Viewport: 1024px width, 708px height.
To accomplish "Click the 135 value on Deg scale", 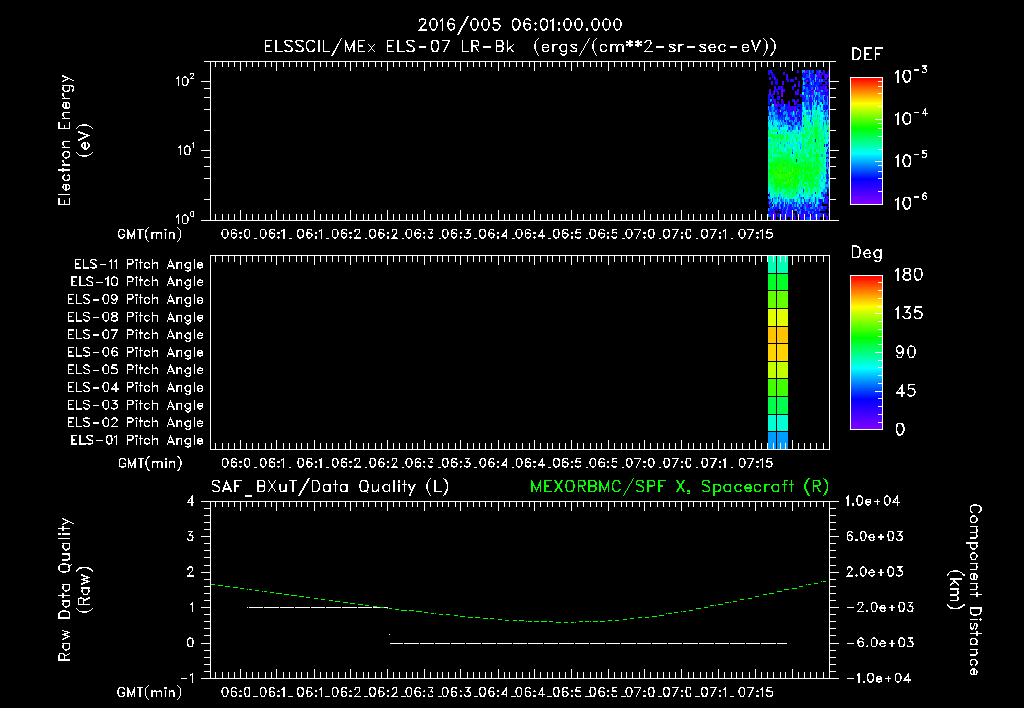I will click(x=908, y=314).
